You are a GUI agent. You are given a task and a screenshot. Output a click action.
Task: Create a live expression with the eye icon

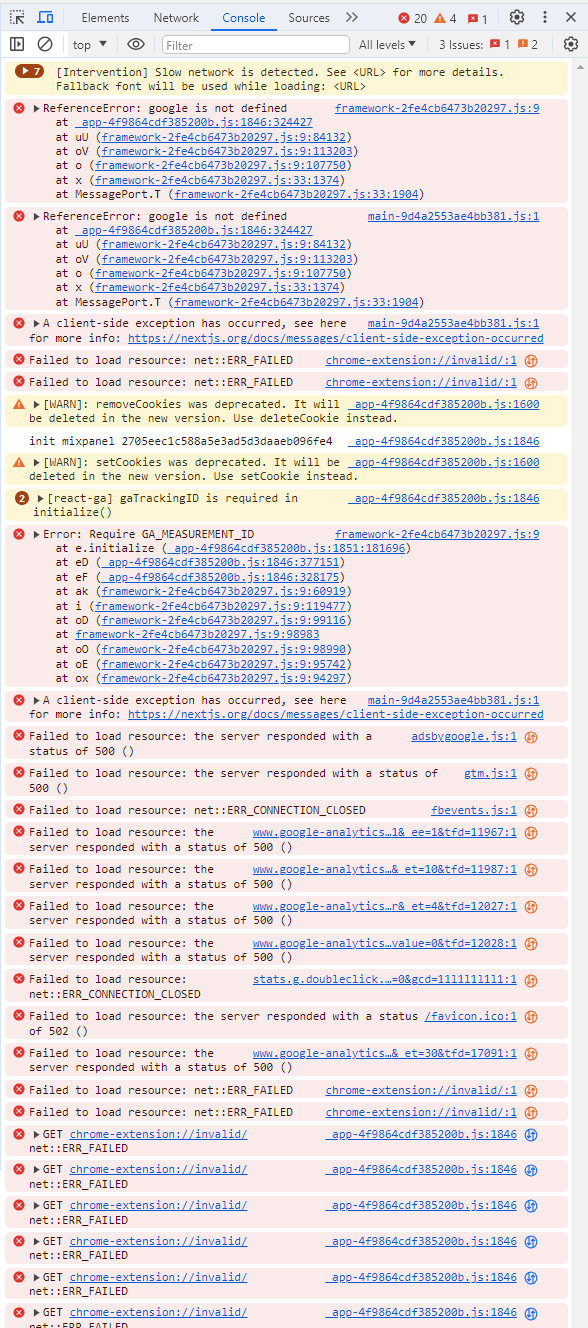point(135,44)
